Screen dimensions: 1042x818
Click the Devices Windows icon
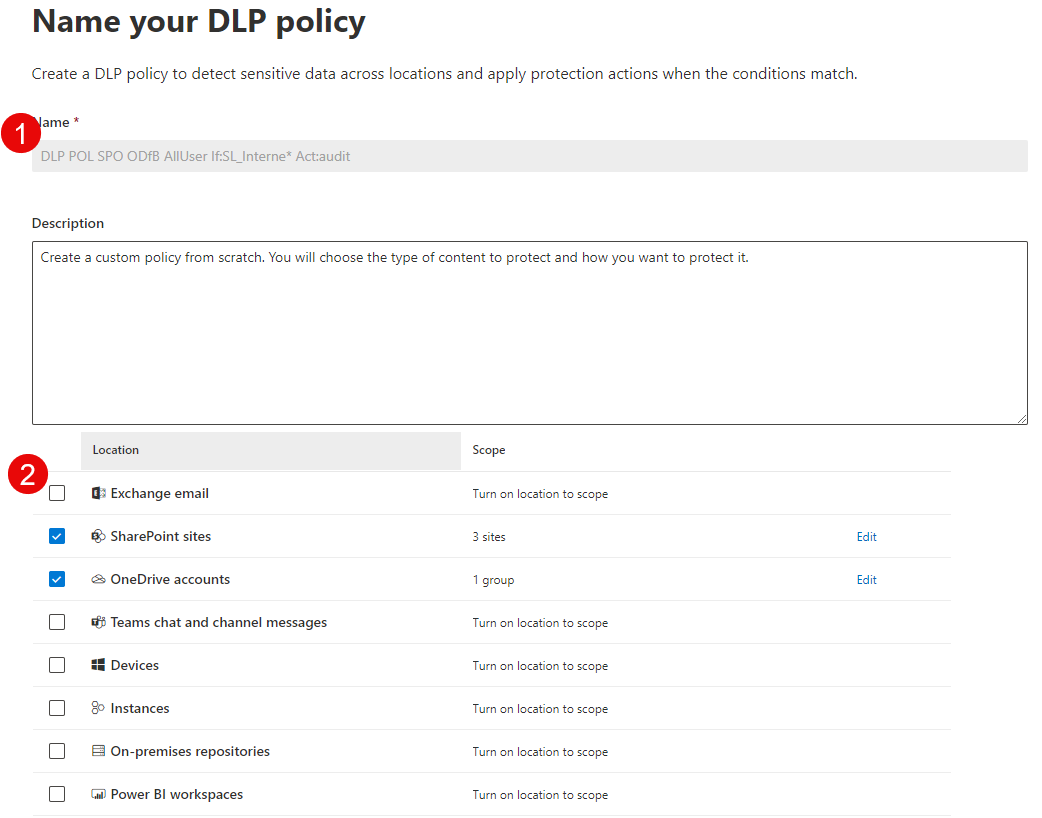[x=98, y=665]
